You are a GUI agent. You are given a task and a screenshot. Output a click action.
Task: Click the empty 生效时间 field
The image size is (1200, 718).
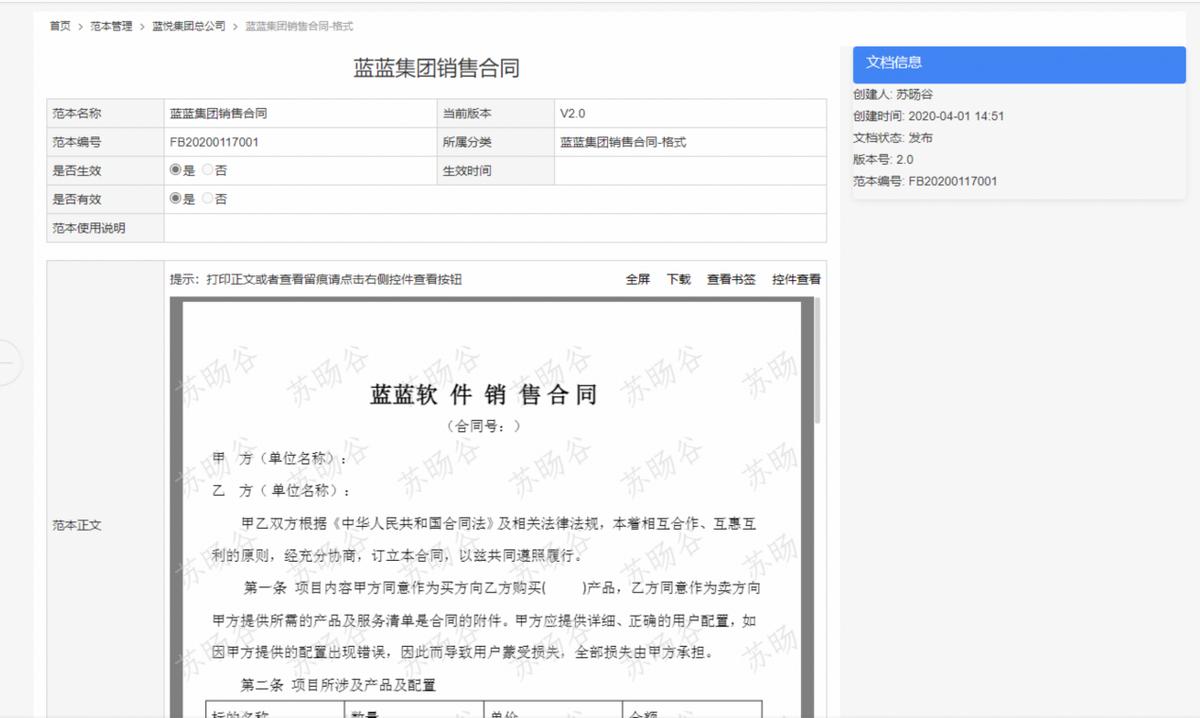click(x=690, y=170)
